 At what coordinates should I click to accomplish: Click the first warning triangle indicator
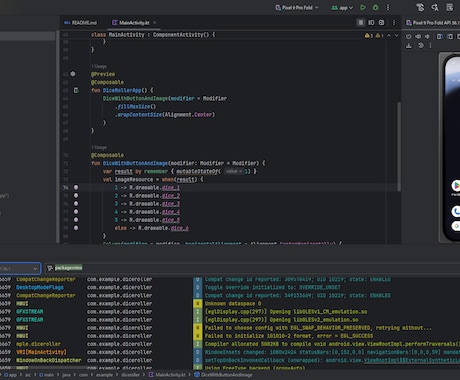[367, 35]
